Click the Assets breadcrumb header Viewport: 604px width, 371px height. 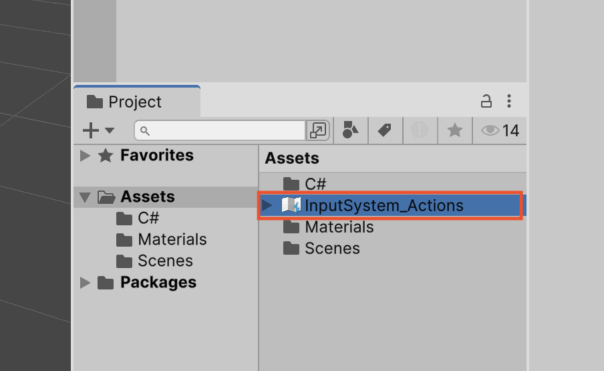(292, 158)
